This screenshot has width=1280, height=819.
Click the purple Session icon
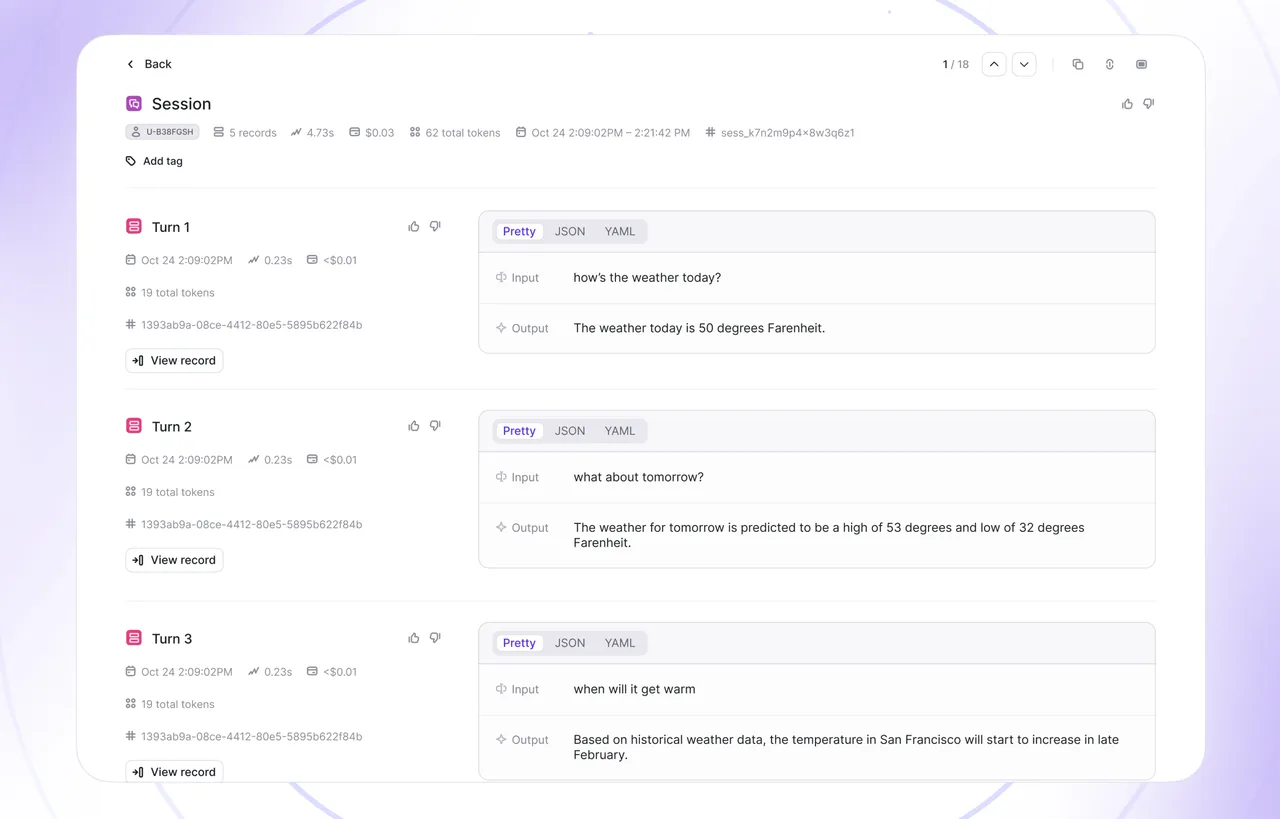coord(134,103)
